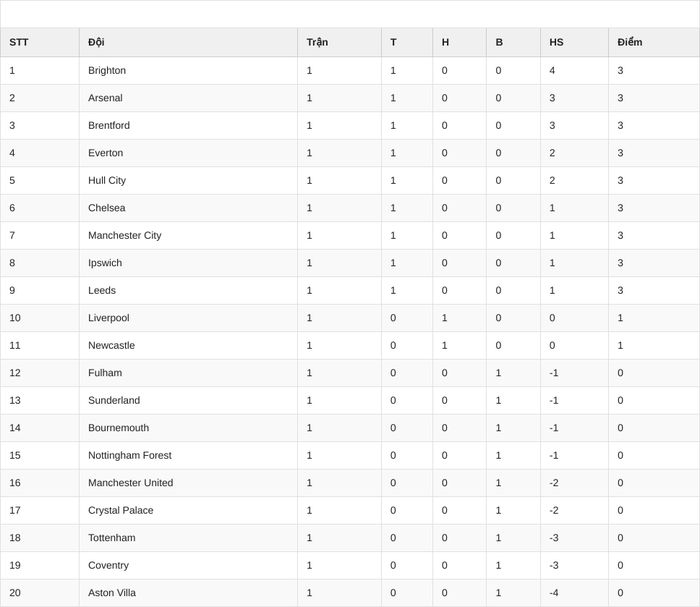
Task: Click the HS column header
Action: [556, 42]
